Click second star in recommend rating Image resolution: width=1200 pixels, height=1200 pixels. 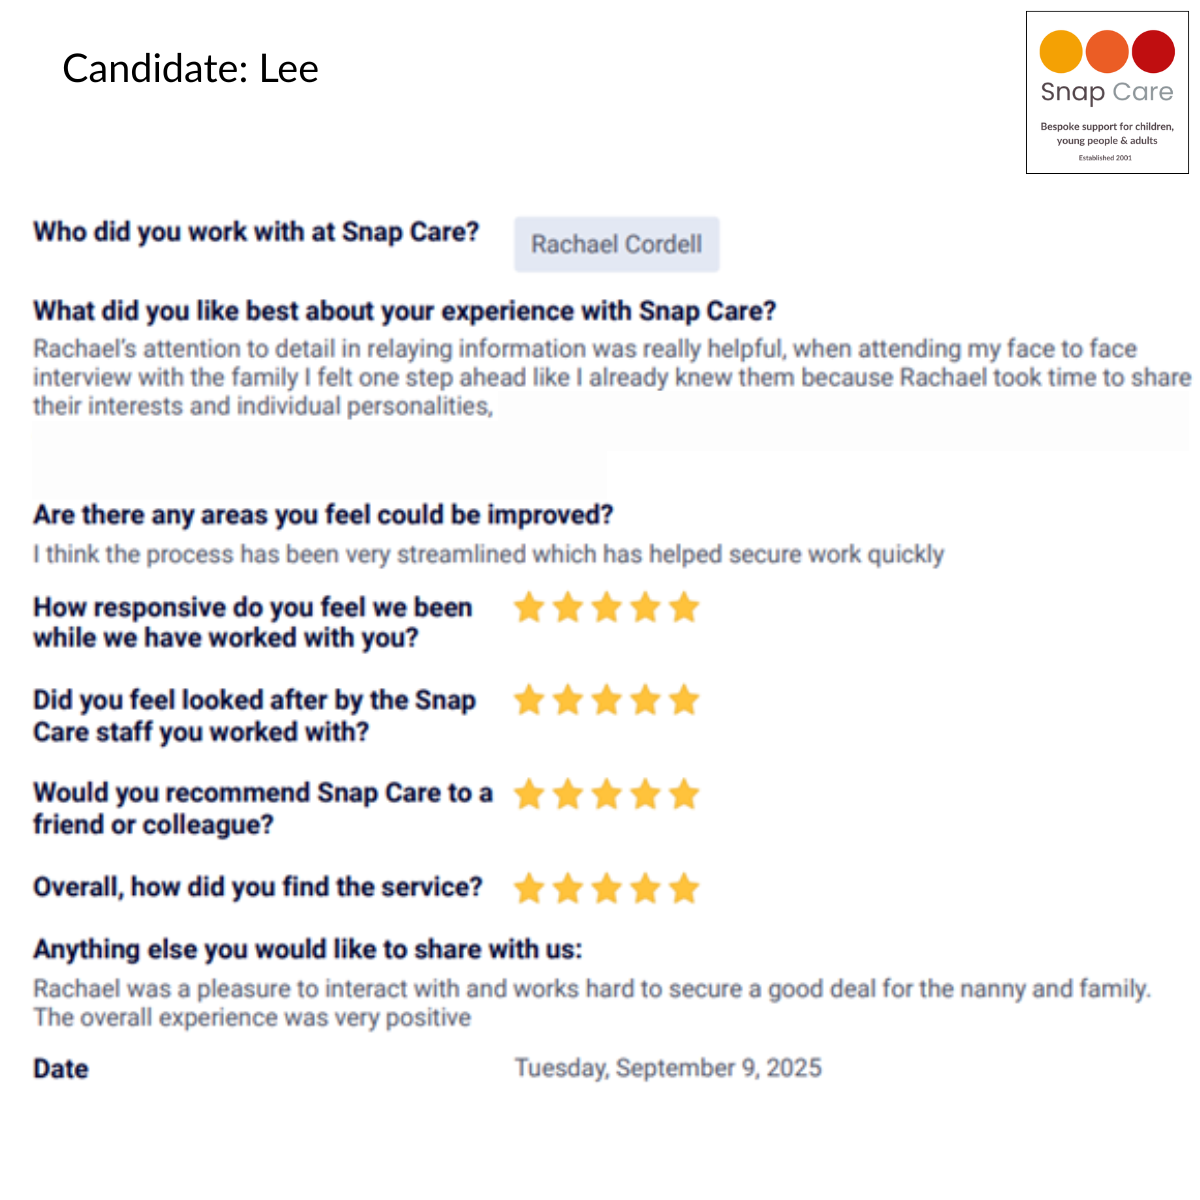[568, 794]
